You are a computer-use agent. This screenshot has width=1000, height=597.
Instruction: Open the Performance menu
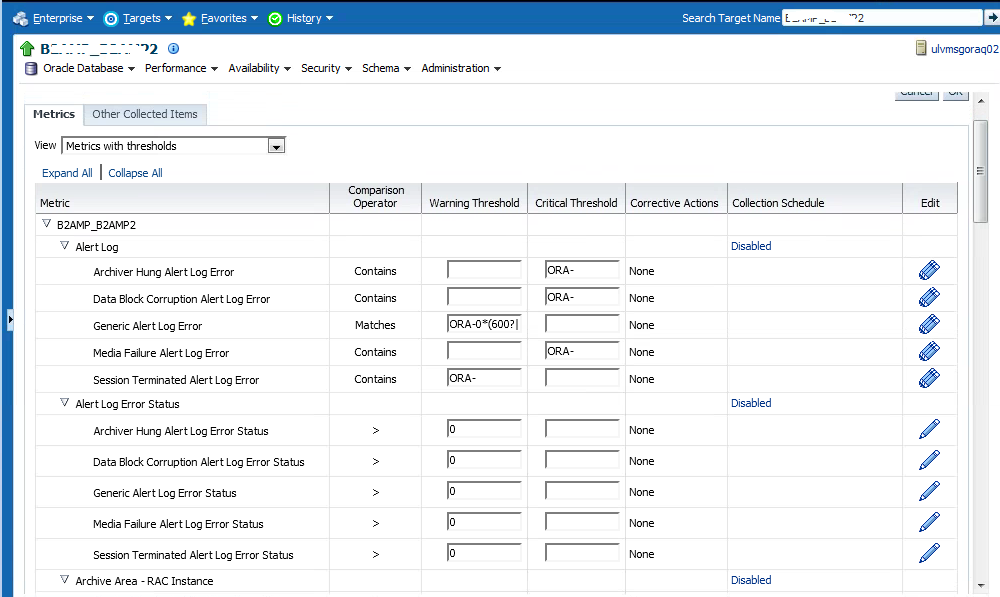181,68
